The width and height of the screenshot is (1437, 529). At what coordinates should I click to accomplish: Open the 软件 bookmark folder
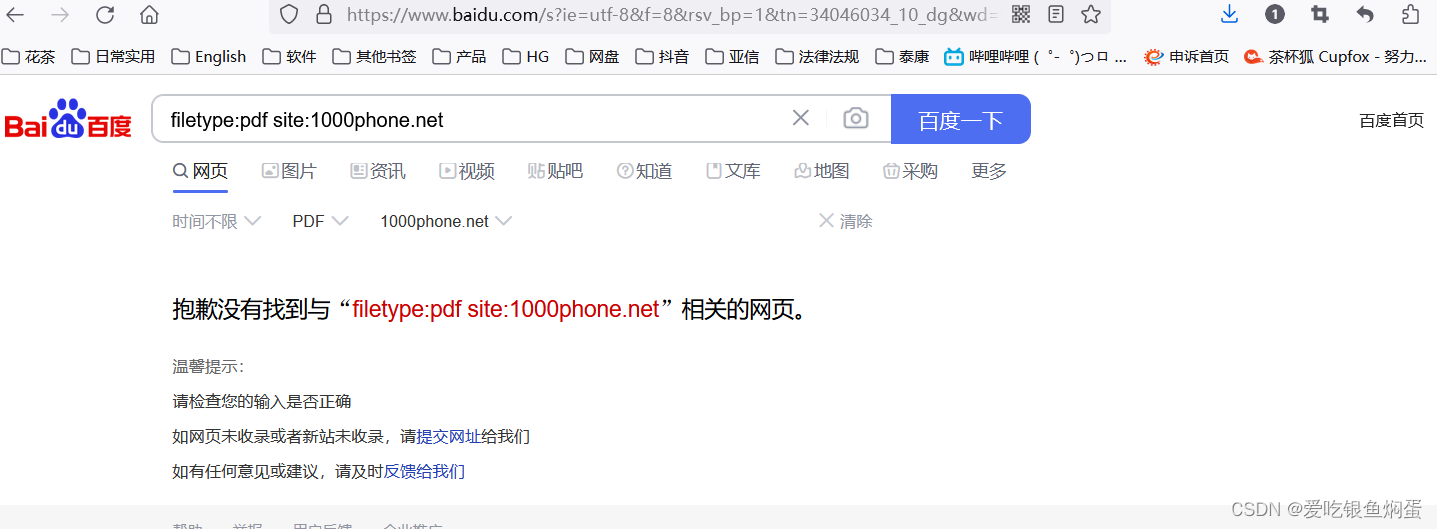(289, 56)
